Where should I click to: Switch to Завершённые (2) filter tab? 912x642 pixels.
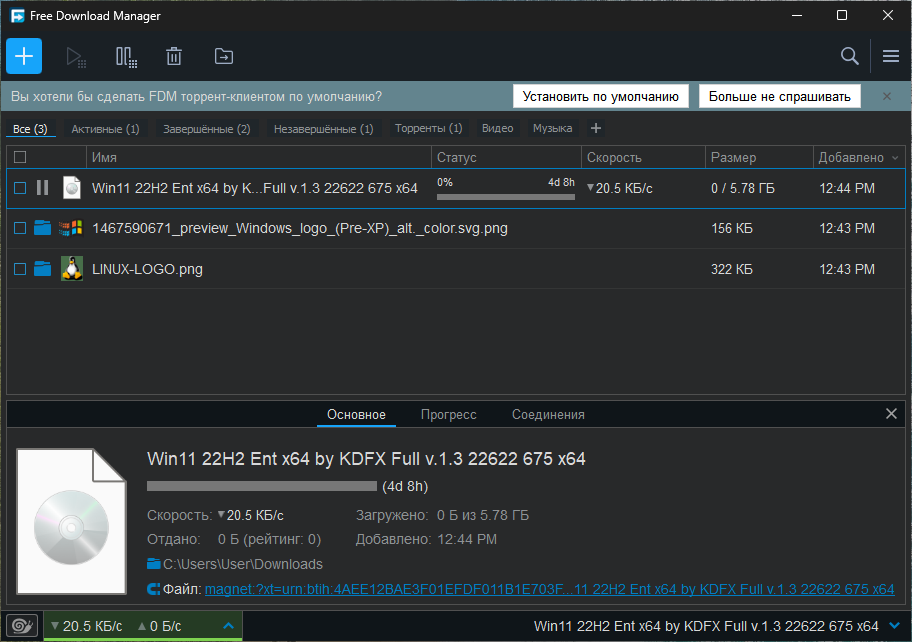point(206,129)
